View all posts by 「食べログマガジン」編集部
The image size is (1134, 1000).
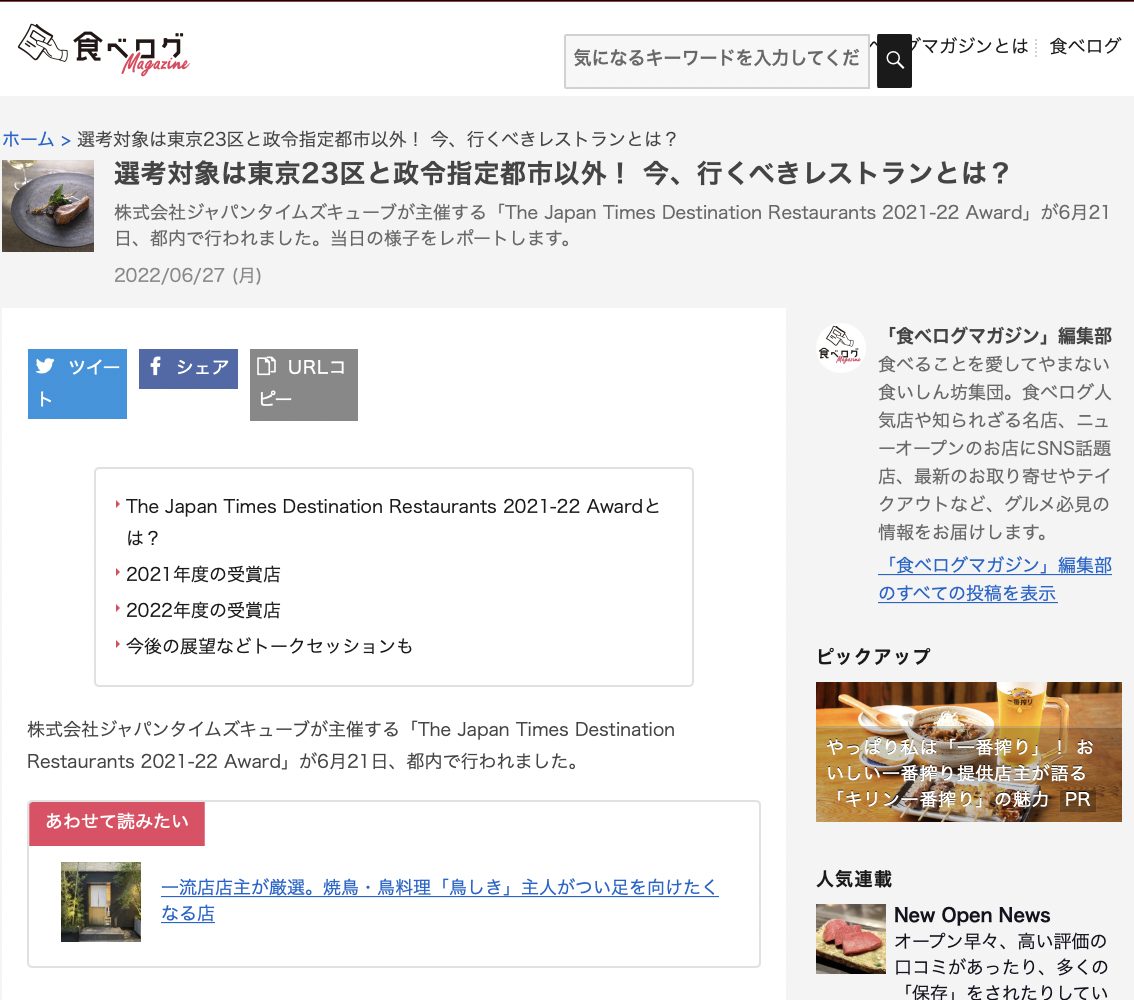point(994,579)
